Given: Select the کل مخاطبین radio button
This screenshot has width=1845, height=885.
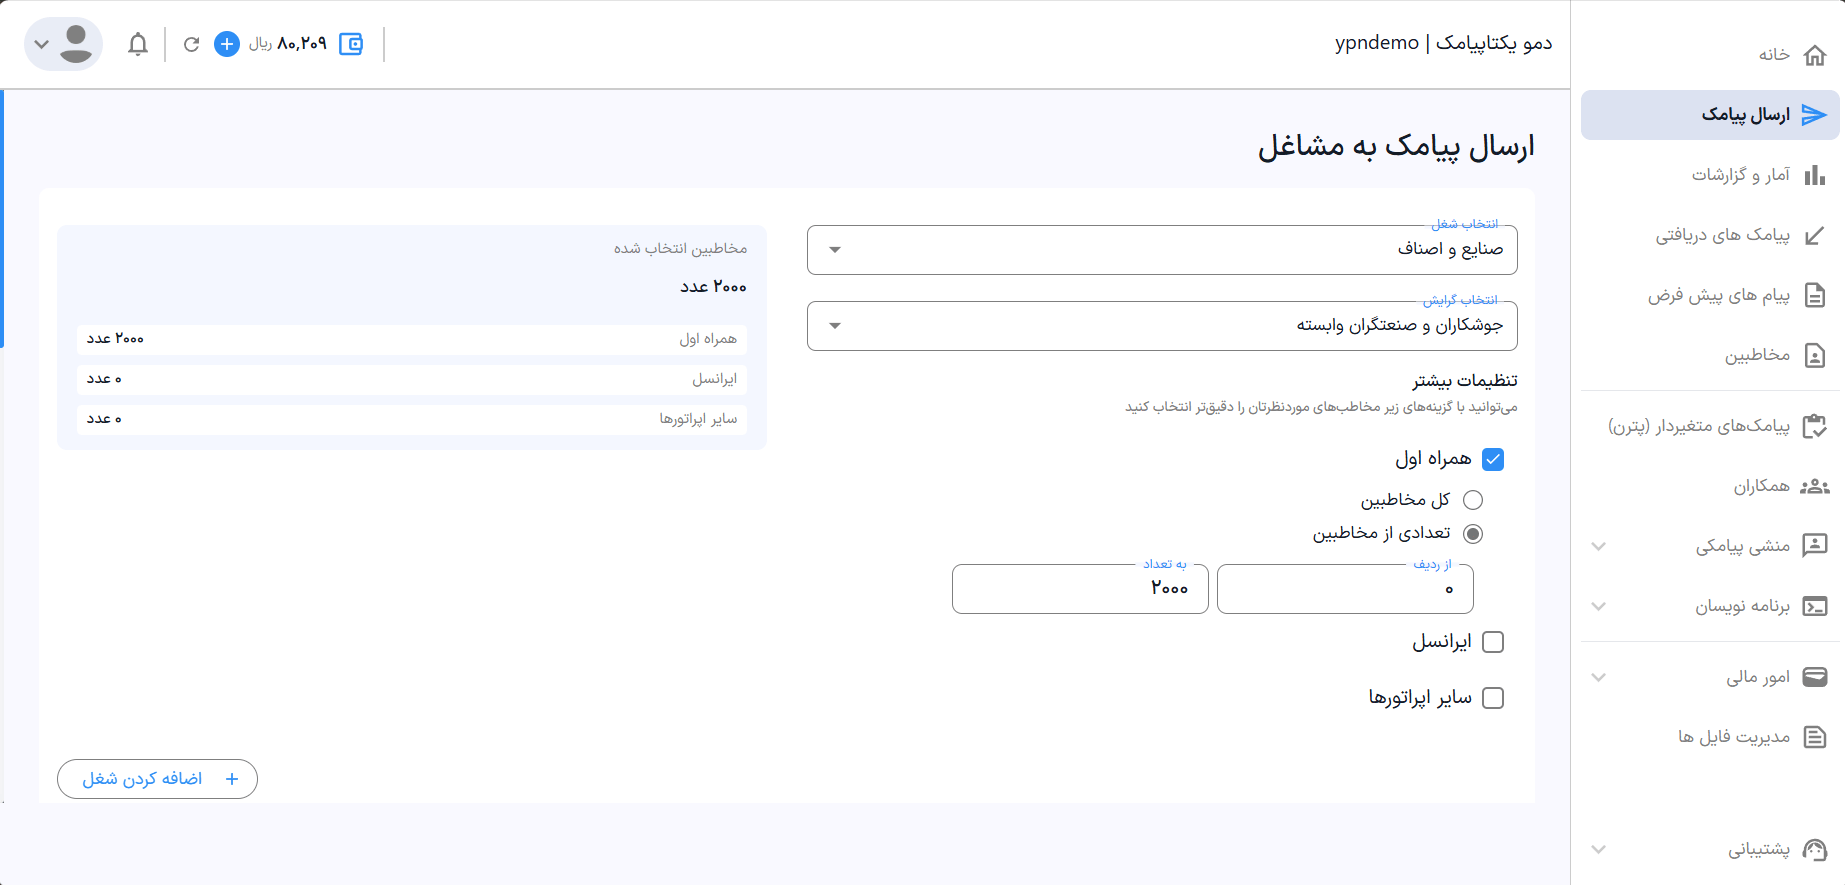Looking at the screenshot, I should pyautogui.click(x=1473, y=500).
